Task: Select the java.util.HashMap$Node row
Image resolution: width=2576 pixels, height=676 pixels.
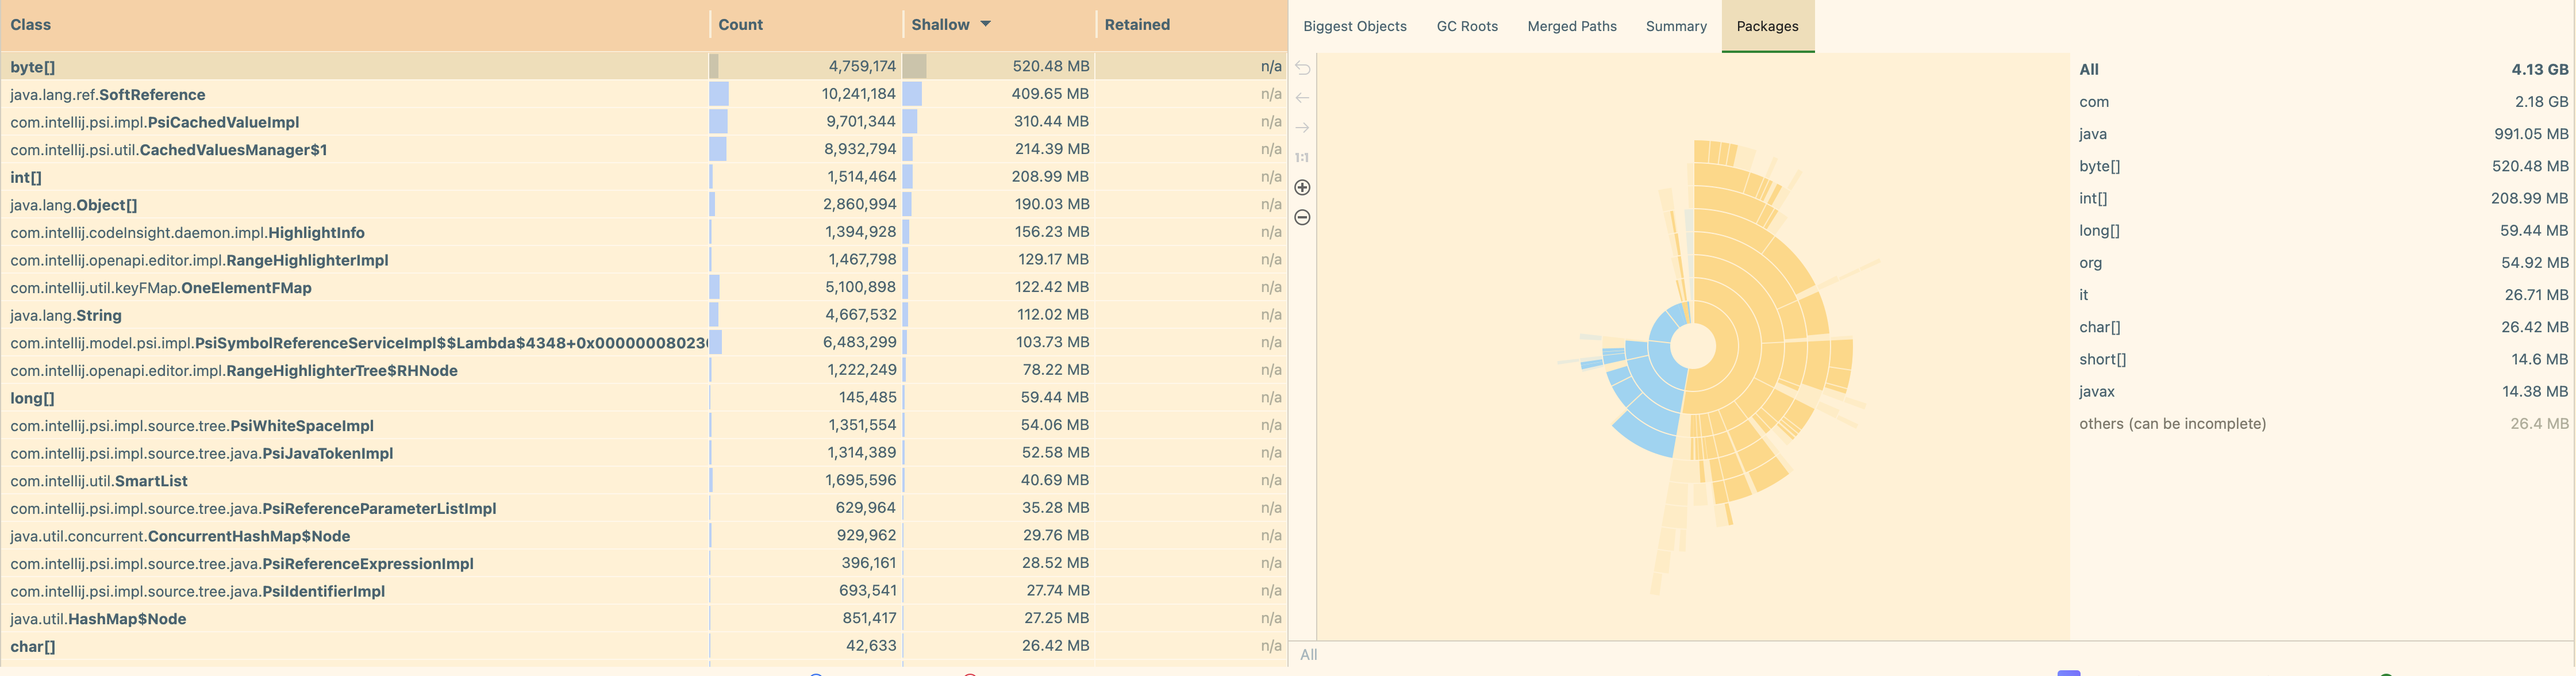Action: pos(644,618)
